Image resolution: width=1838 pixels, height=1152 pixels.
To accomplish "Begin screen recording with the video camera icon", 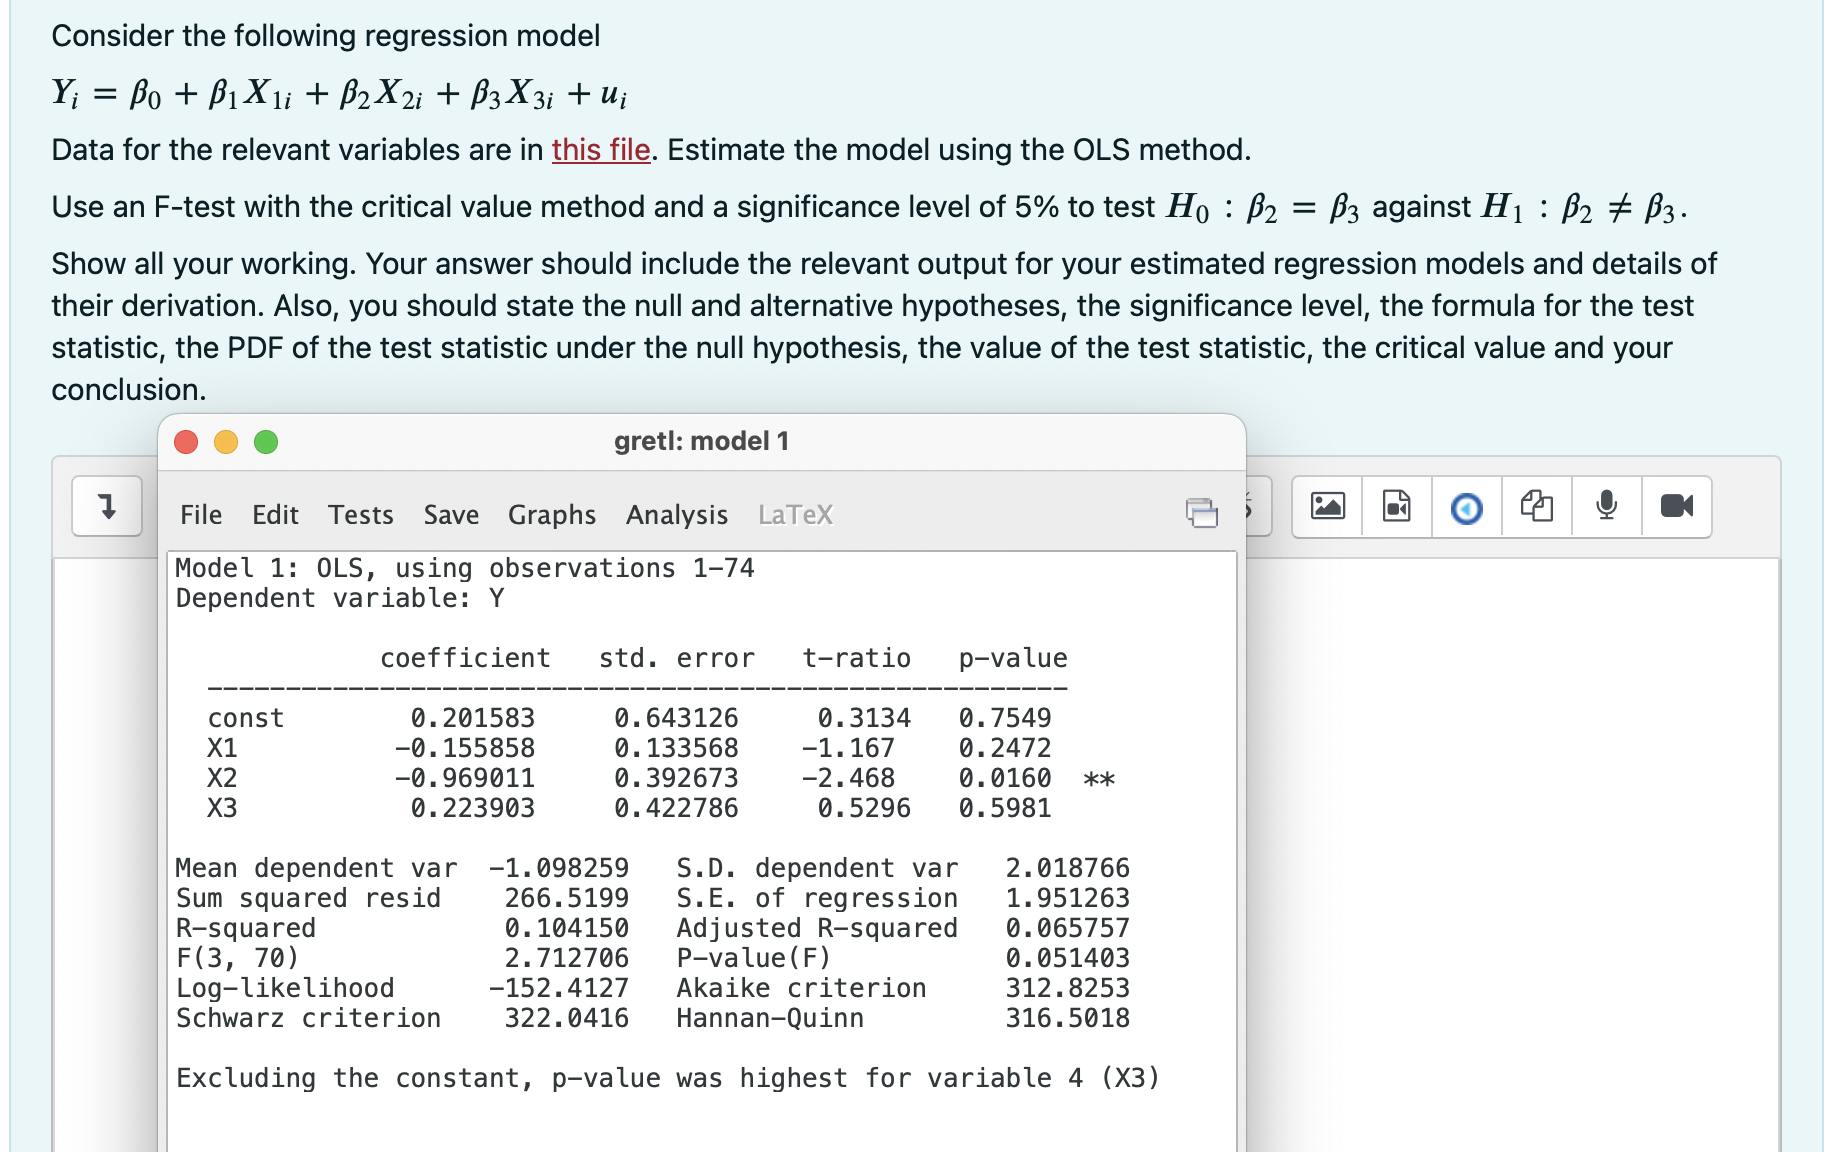I will pos(1677,506).
